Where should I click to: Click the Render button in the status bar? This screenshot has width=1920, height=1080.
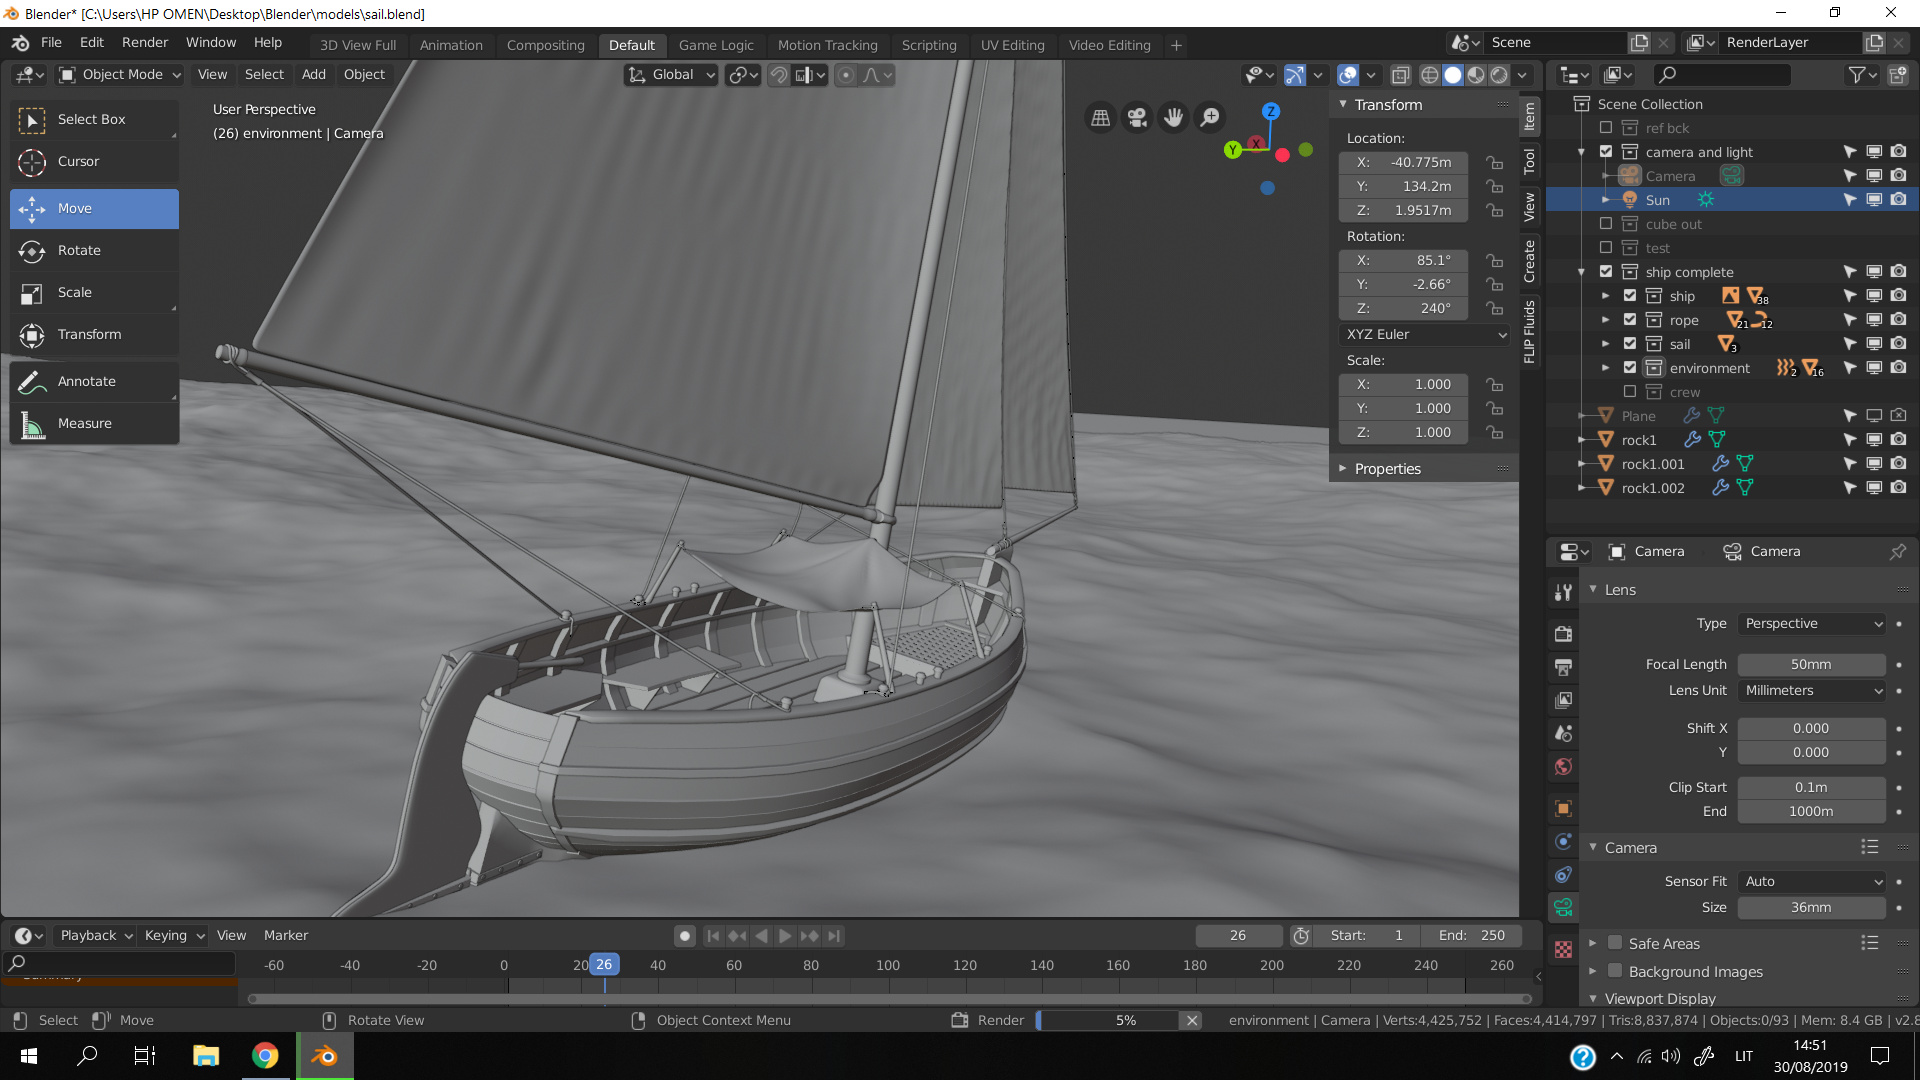pos(988,1020)
